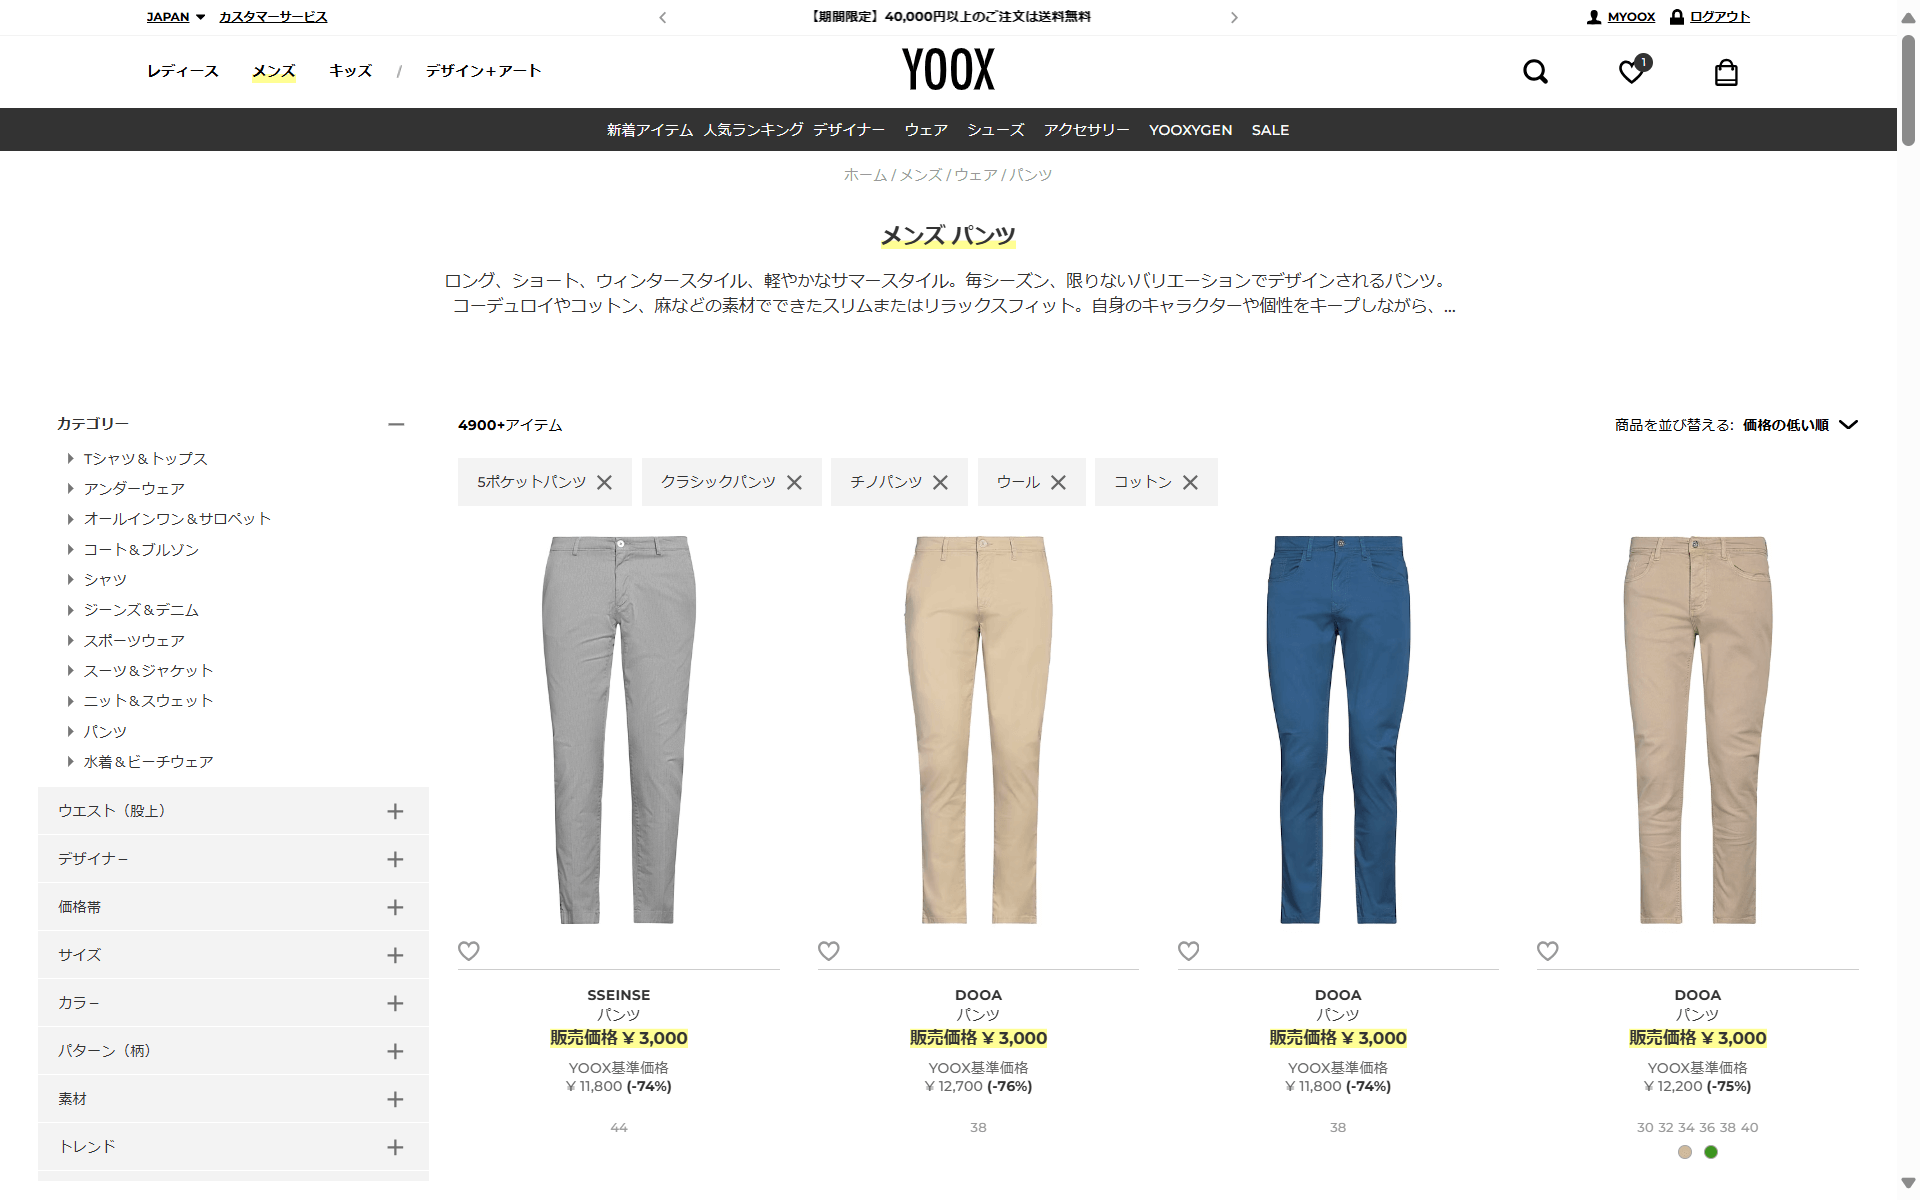The height and width of the screenshot is (1200, 1920).
Task: Click the next promo banner arrow
Action: [1234, 17]
